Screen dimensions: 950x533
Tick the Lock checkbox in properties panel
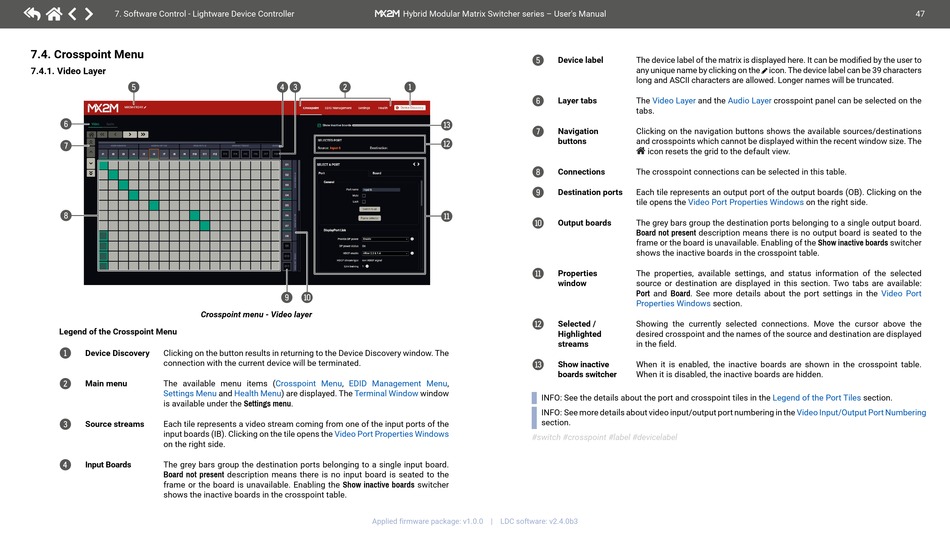[364, 202]
